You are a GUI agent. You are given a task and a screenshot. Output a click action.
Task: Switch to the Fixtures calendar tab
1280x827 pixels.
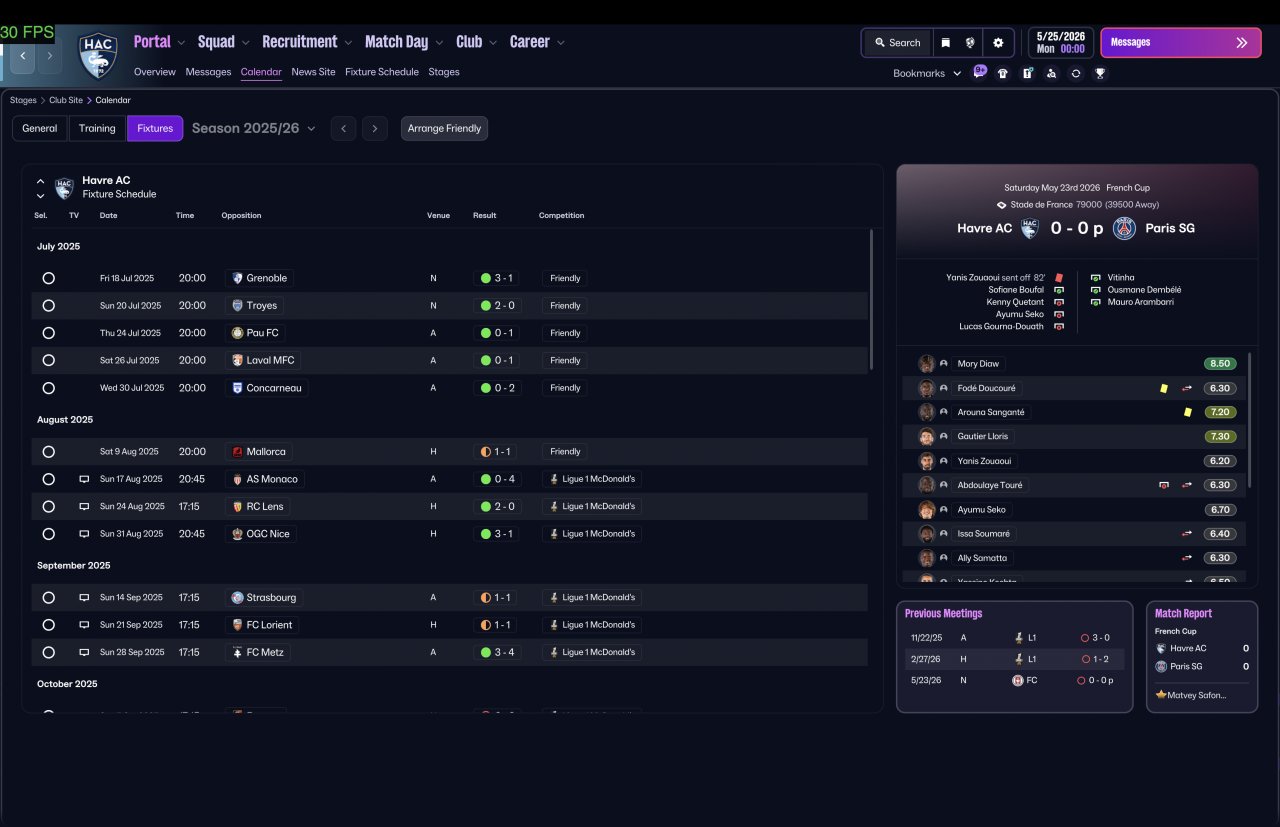coord(155,128)
